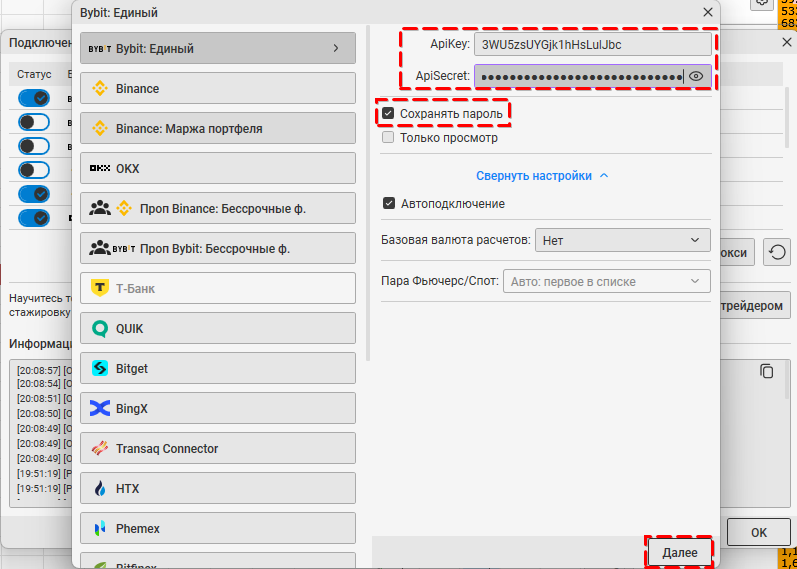Toggle Автоподключение checkbox

pos(388,203)
